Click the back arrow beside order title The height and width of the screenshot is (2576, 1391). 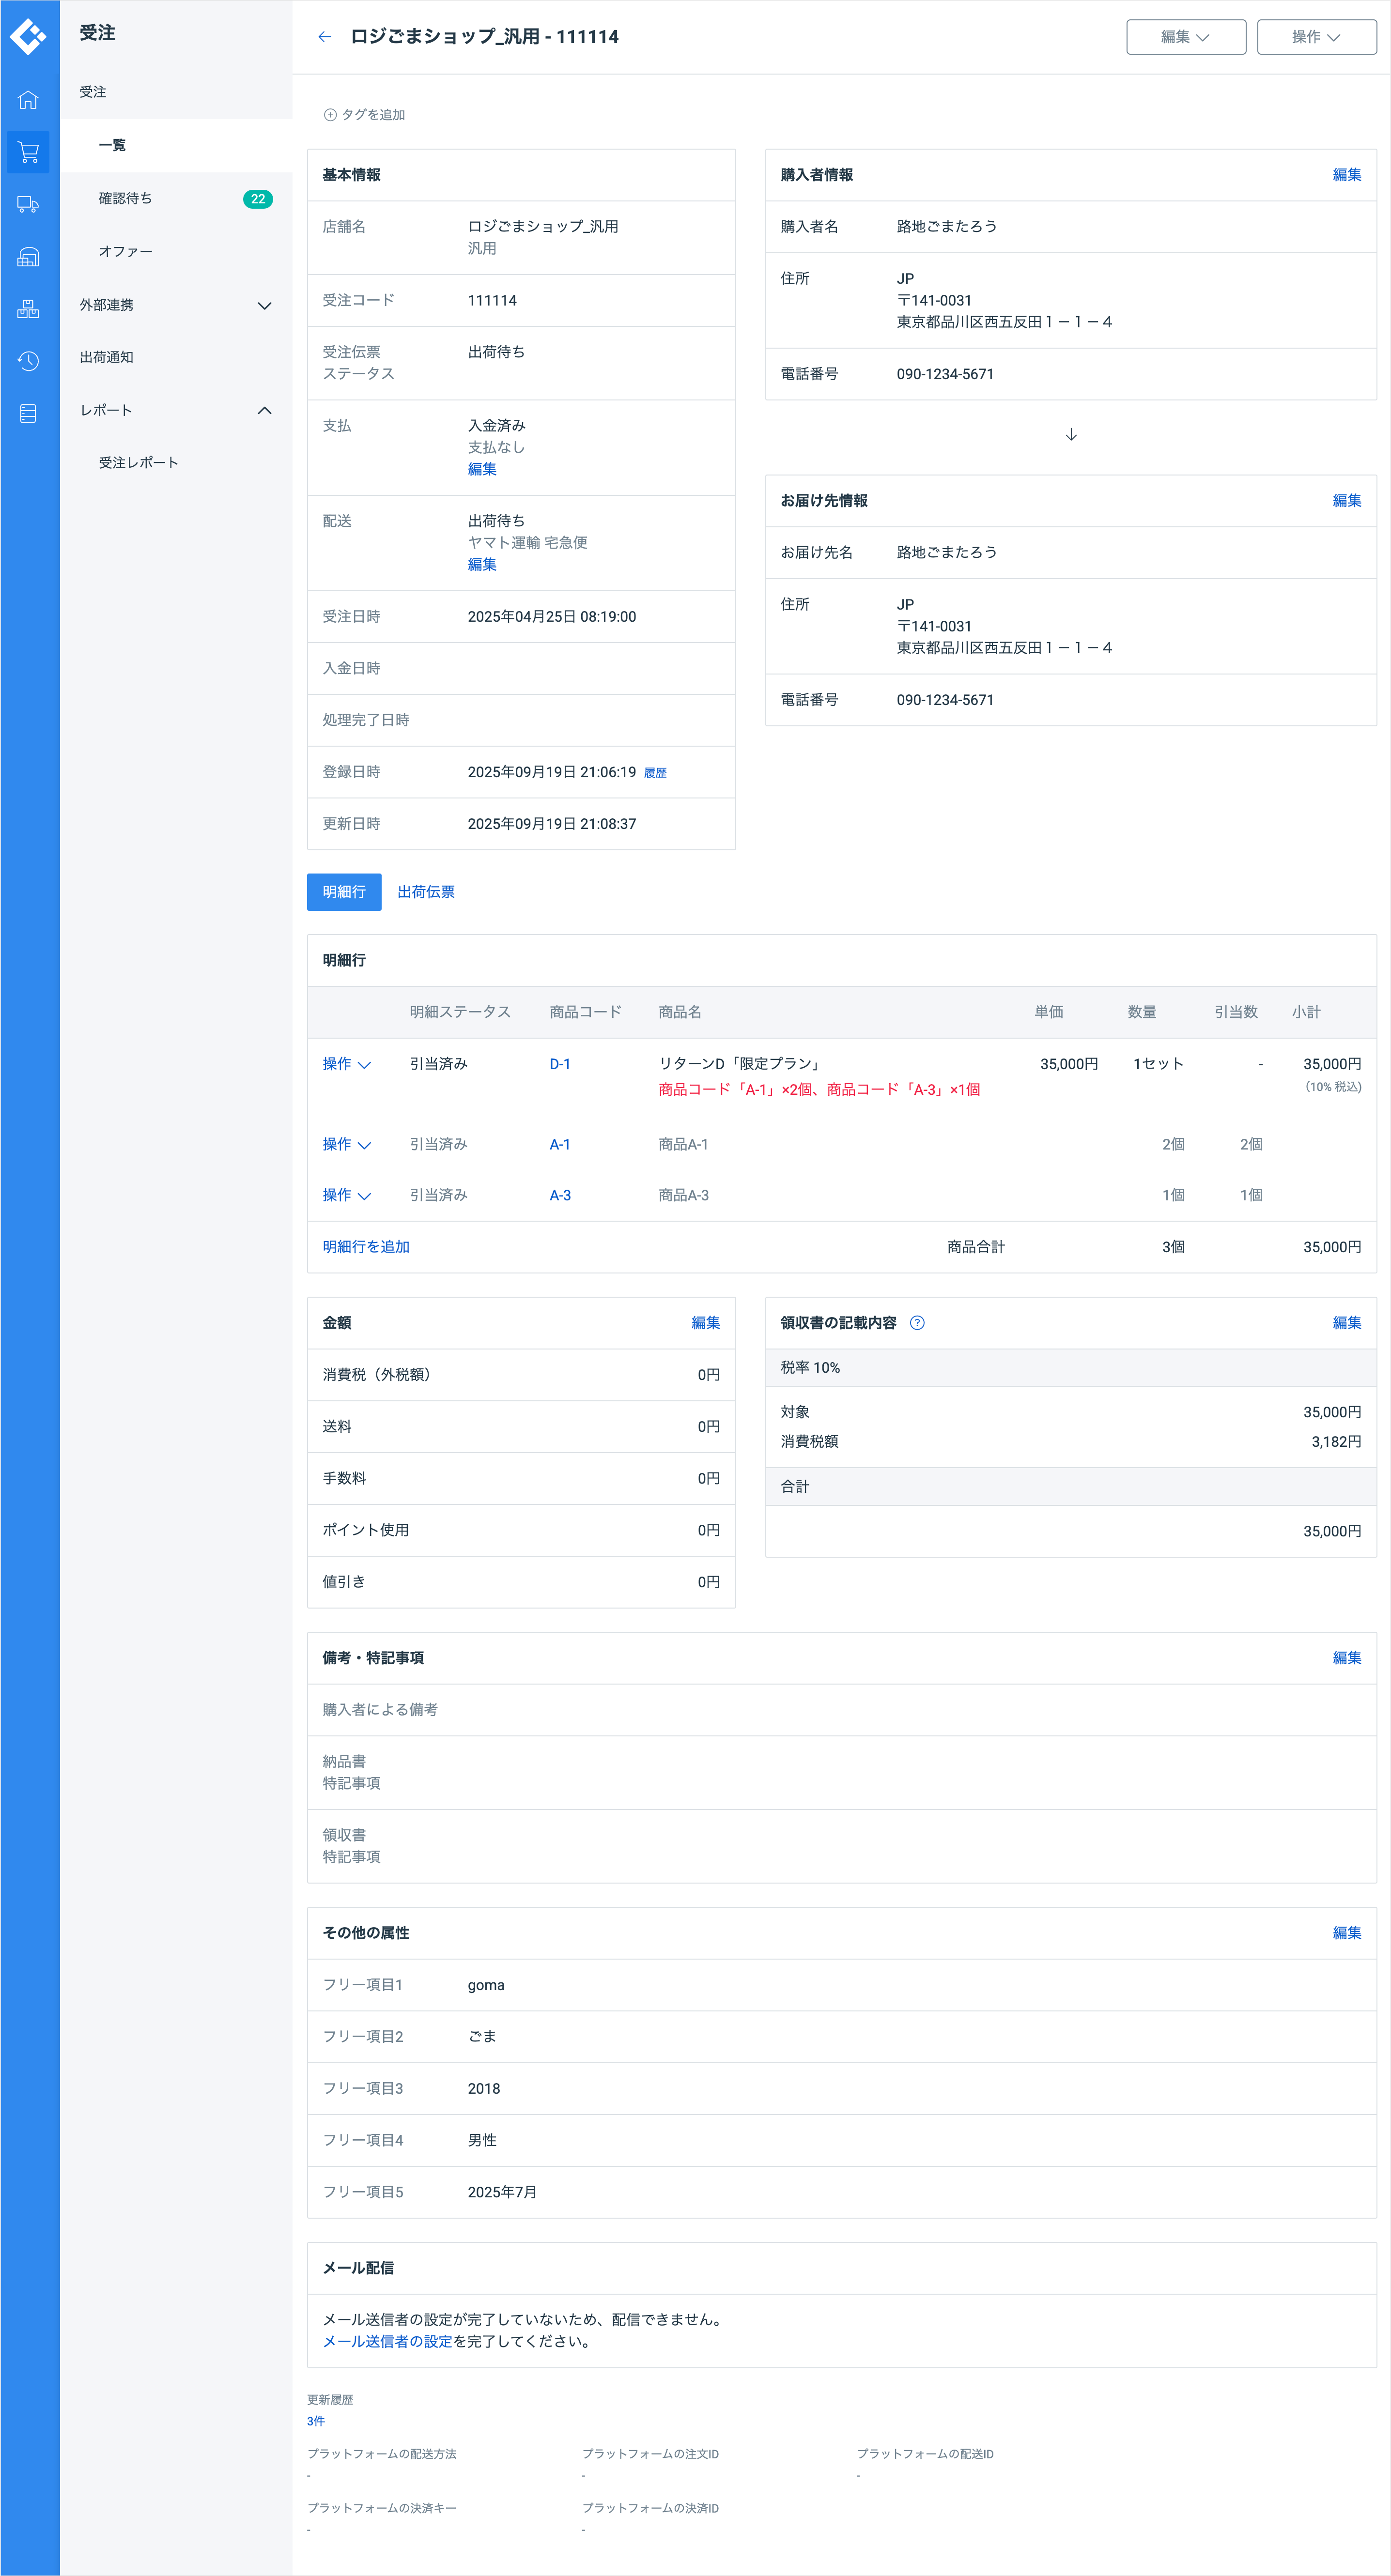pyautogui.click(x=324, y=37)
